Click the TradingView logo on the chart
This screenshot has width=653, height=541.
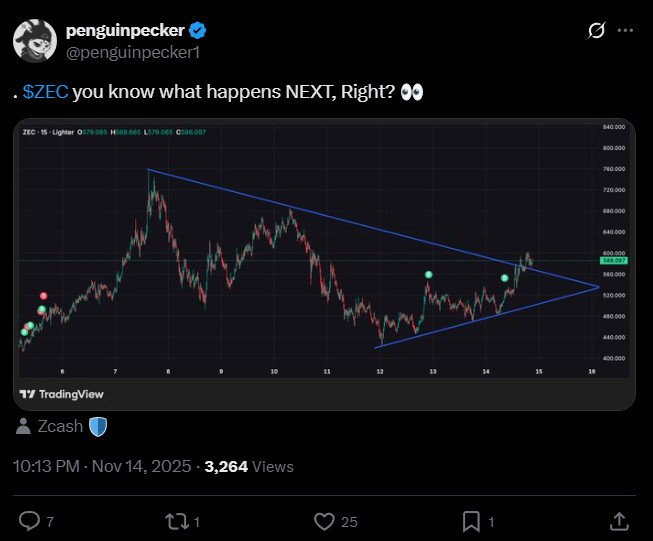pos(62,393)
